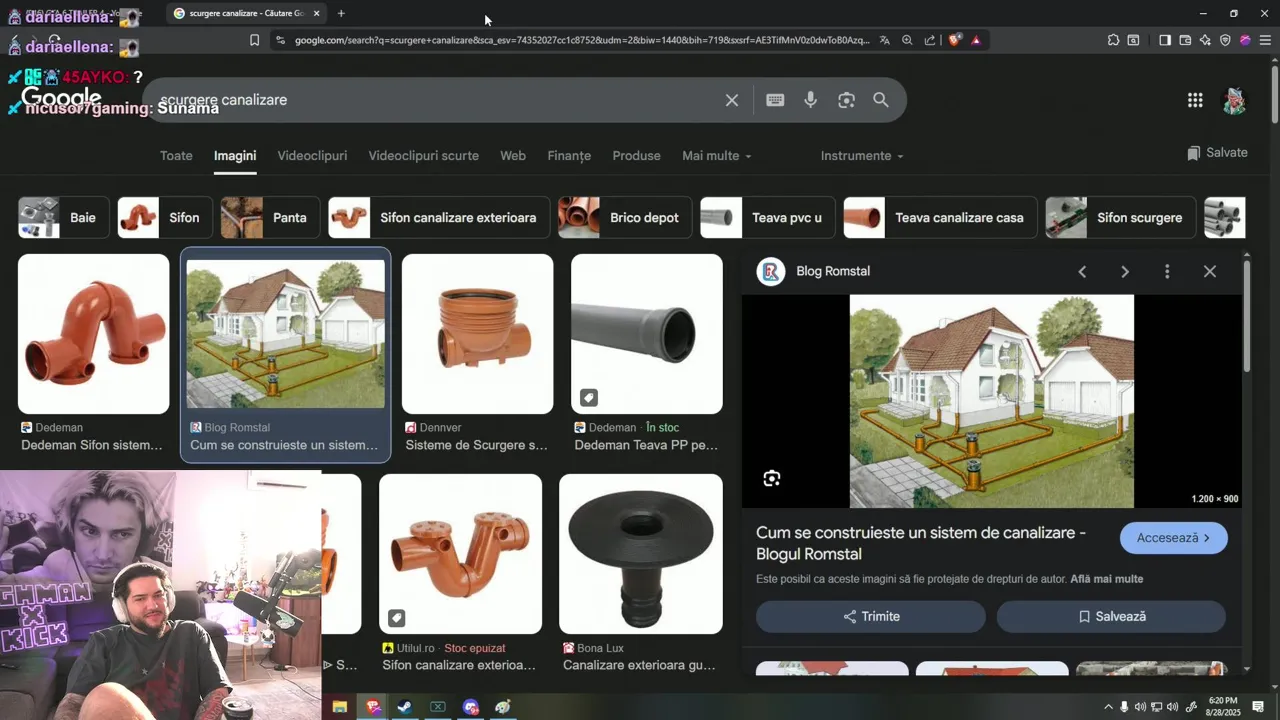Viewport: 1280px width, 720px height.
Task: Click the share icon in address bar
Action: click(x=930, y=40)
